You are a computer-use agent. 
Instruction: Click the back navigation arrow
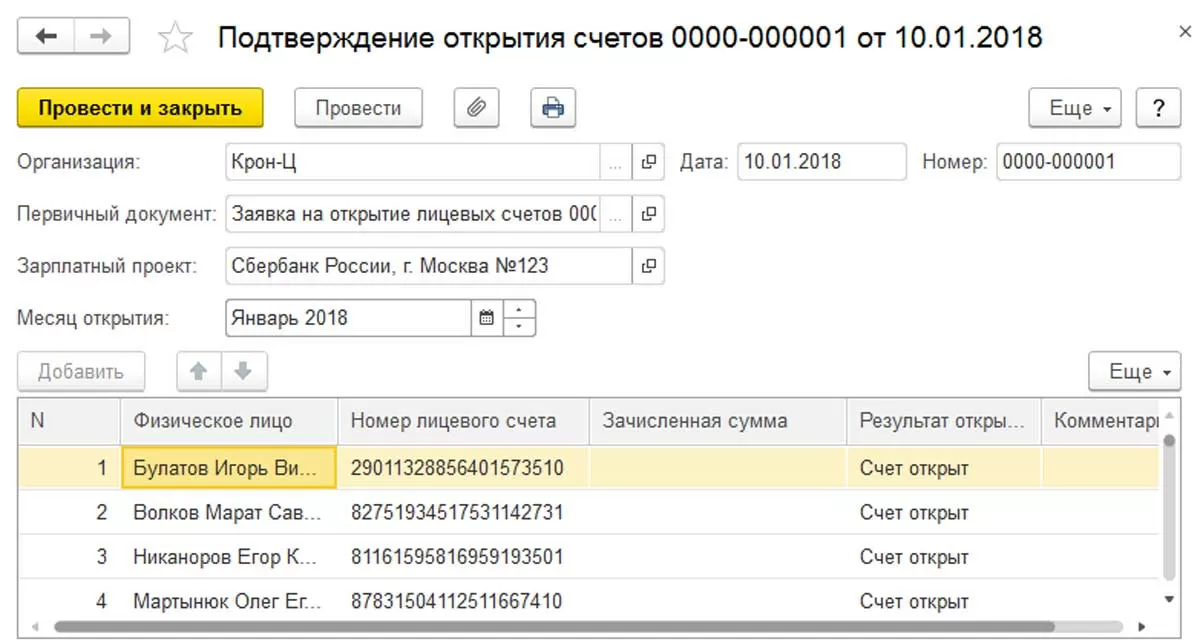click(46, 37)
